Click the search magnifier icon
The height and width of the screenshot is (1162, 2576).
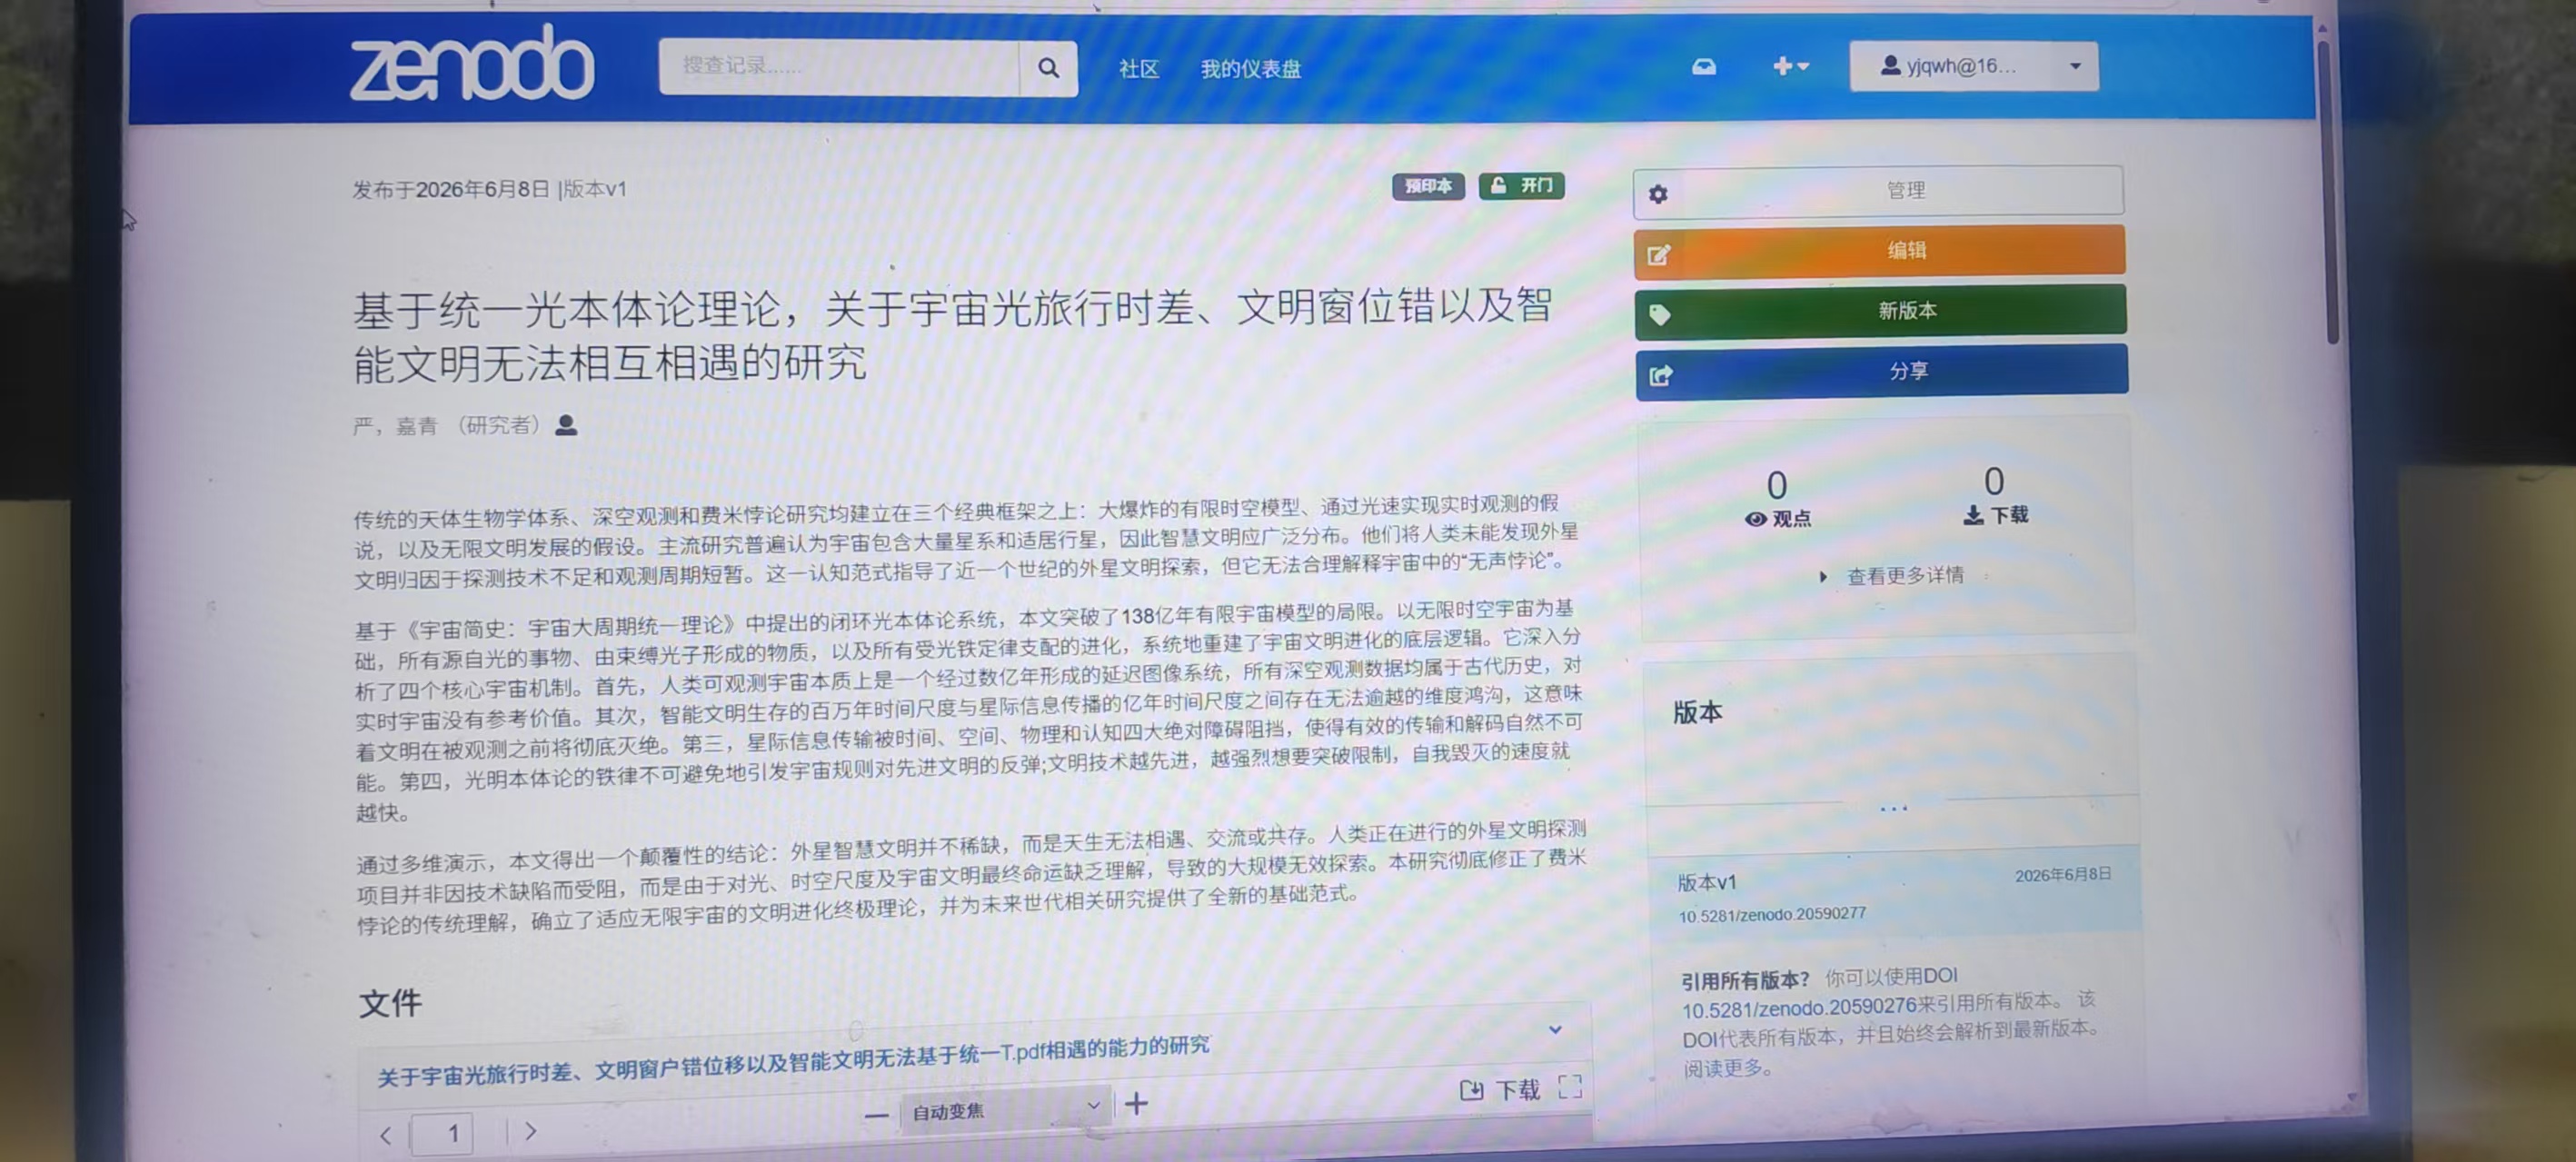1048,68
